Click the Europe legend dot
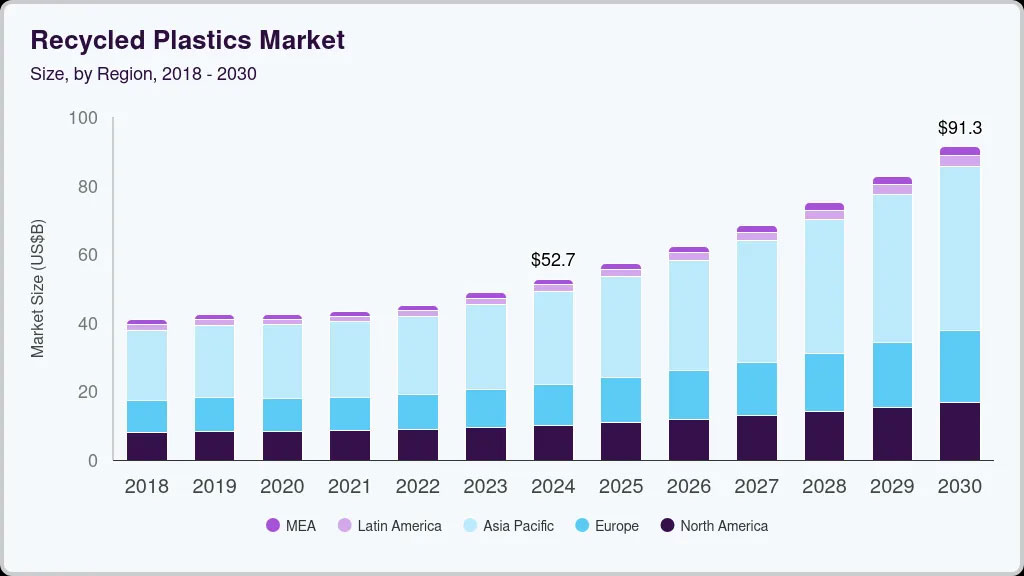This screenshot has width=1024, height=576. 582,526
